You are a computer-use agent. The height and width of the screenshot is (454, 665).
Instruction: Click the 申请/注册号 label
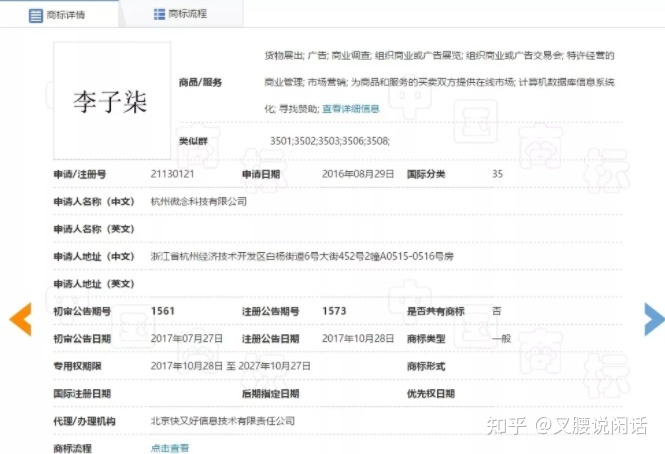tap(80, 174)
